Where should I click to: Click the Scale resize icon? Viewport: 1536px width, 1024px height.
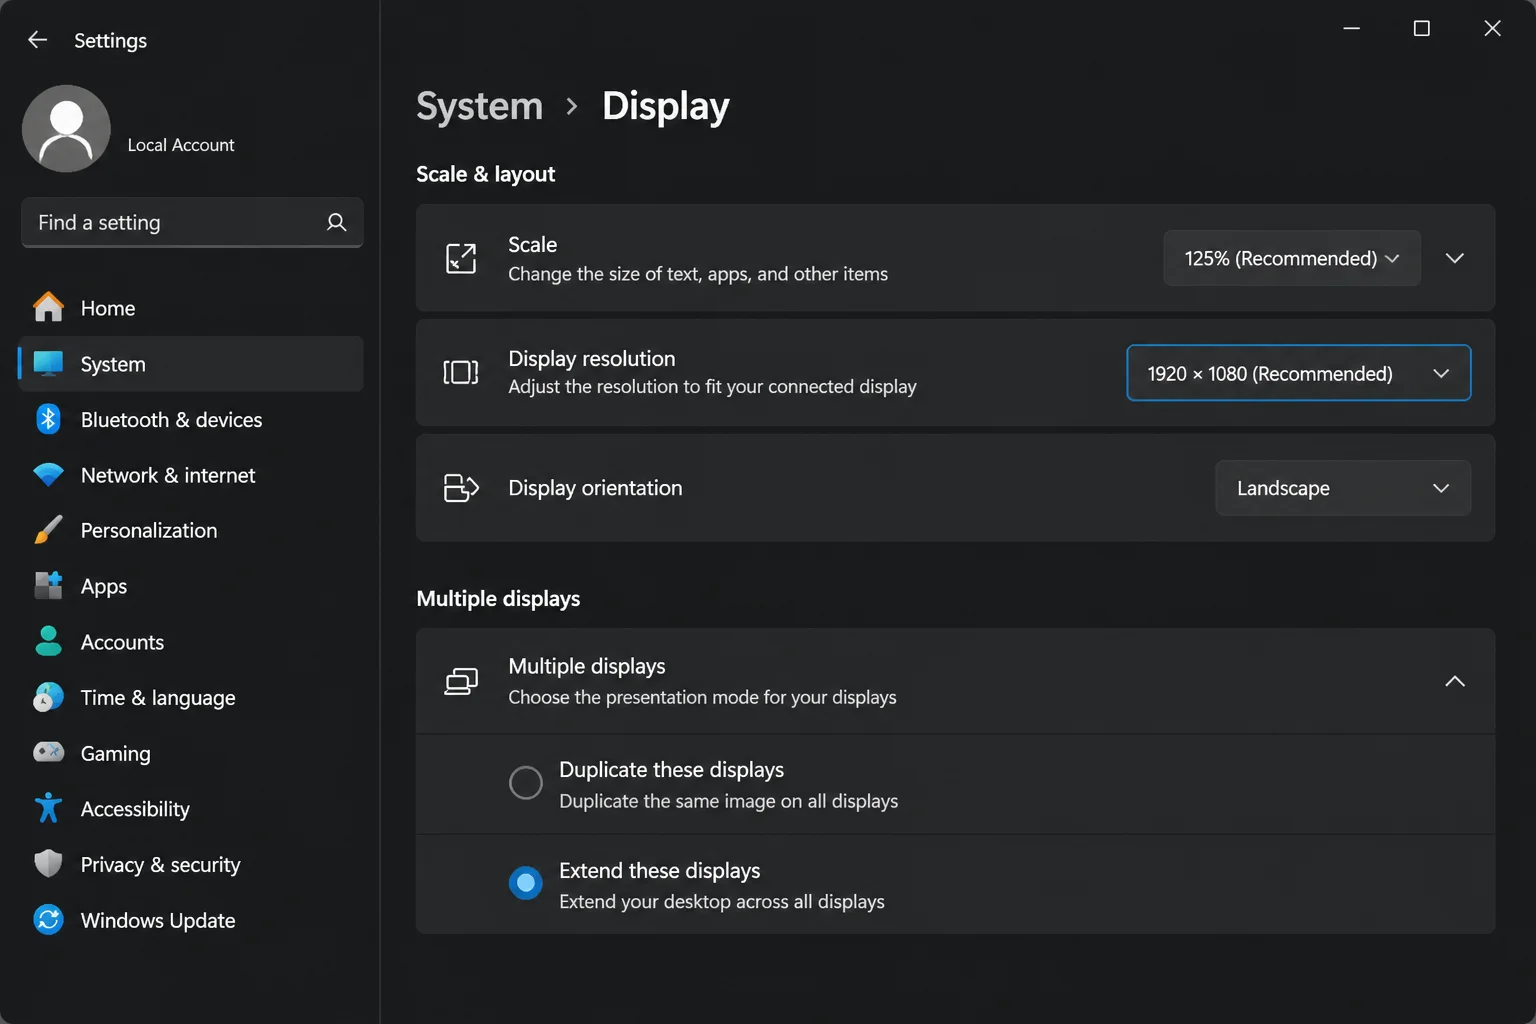click(461, 258)
